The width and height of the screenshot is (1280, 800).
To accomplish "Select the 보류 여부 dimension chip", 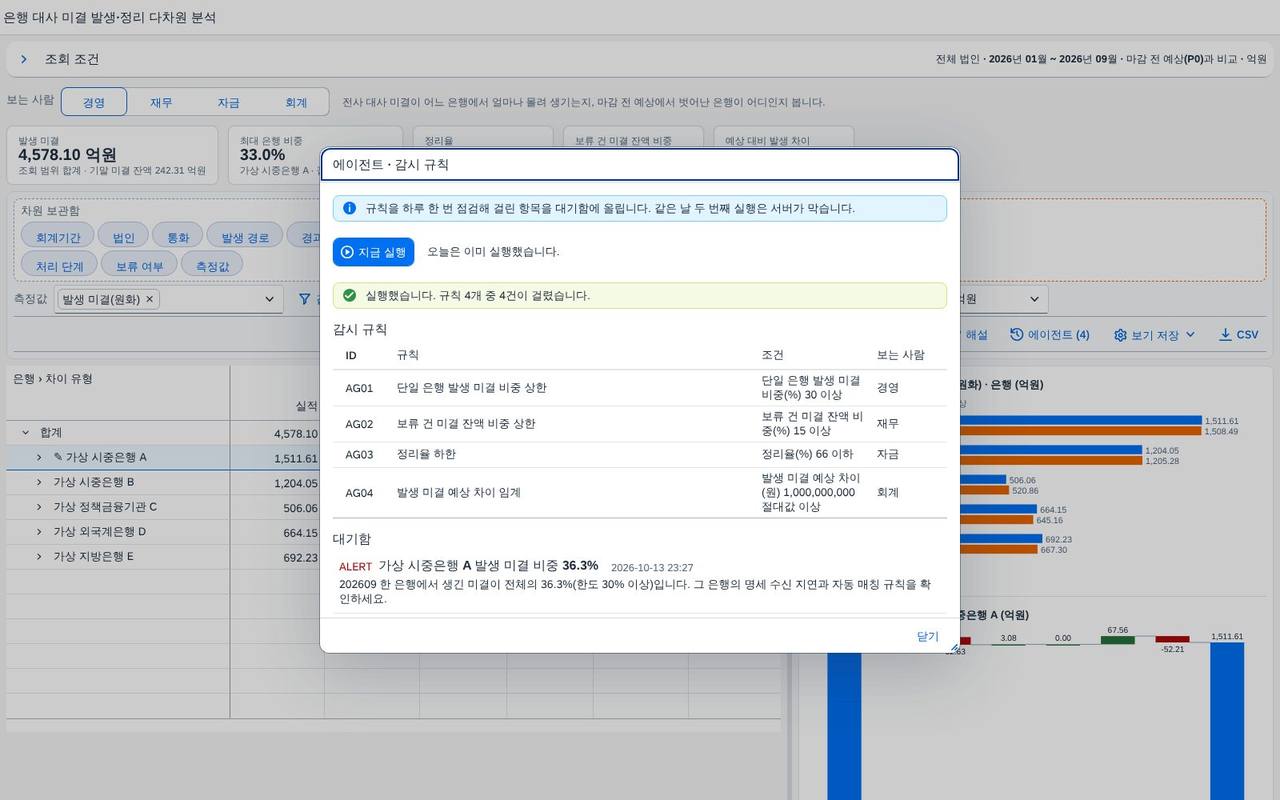I will (140, 266).
